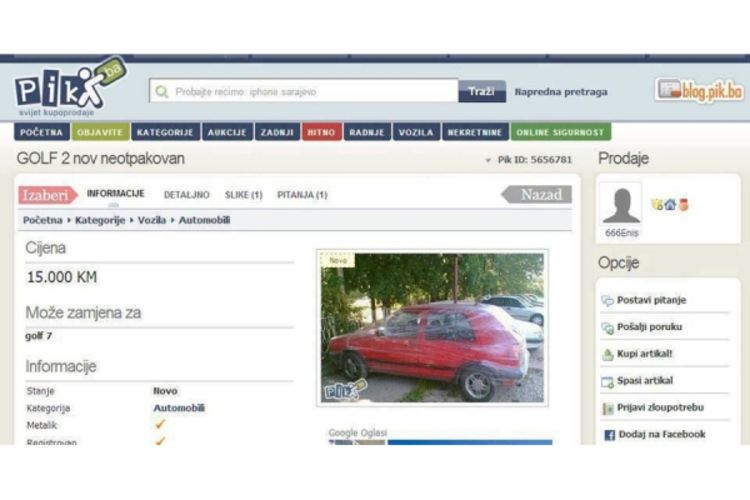
Task: Go to POČETNA in navigation bar
Action: [x=42, y=132]
